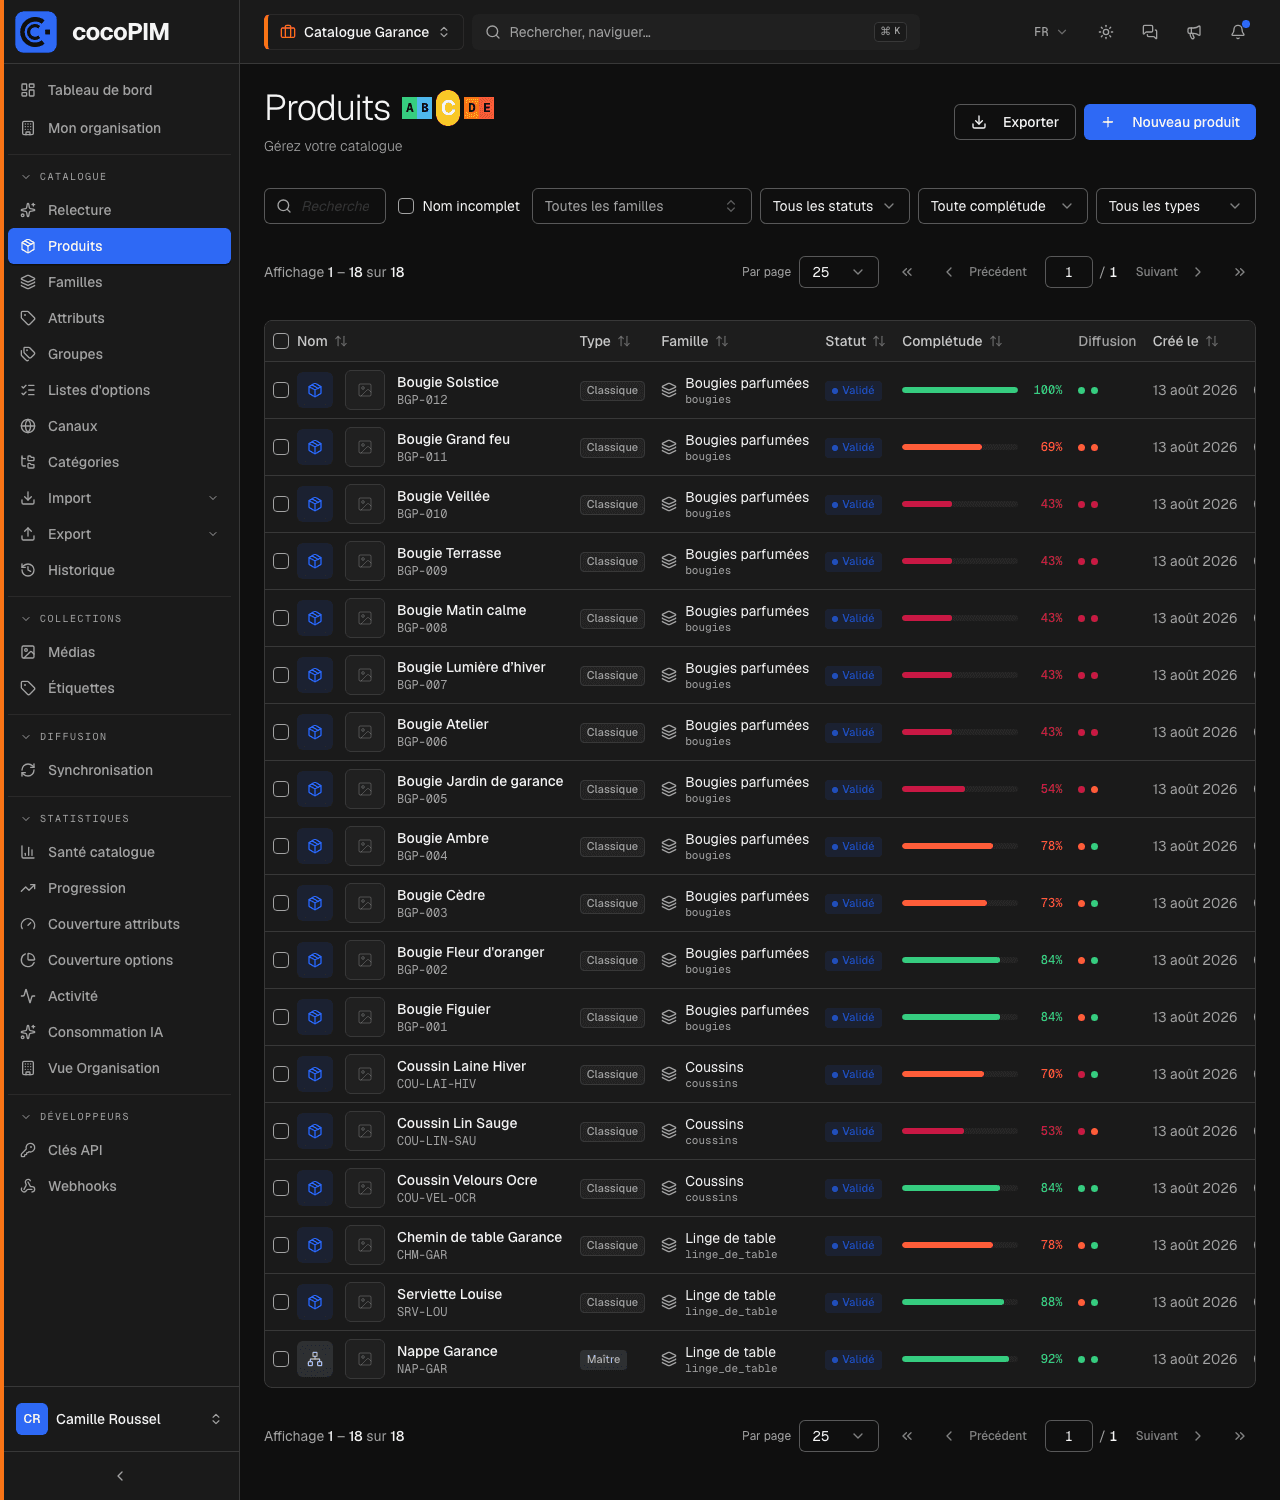This screenshot has height=1500, width=1280.
Task: Open Familles in the sidebar
Action: pyautogui.click(x=119, y=282)
